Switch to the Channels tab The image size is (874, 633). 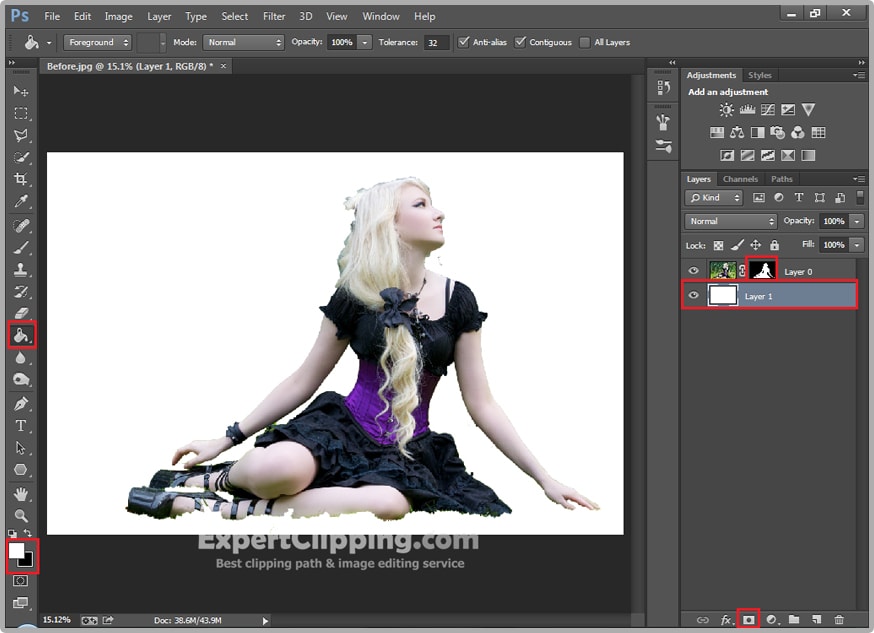pos(740,179)
